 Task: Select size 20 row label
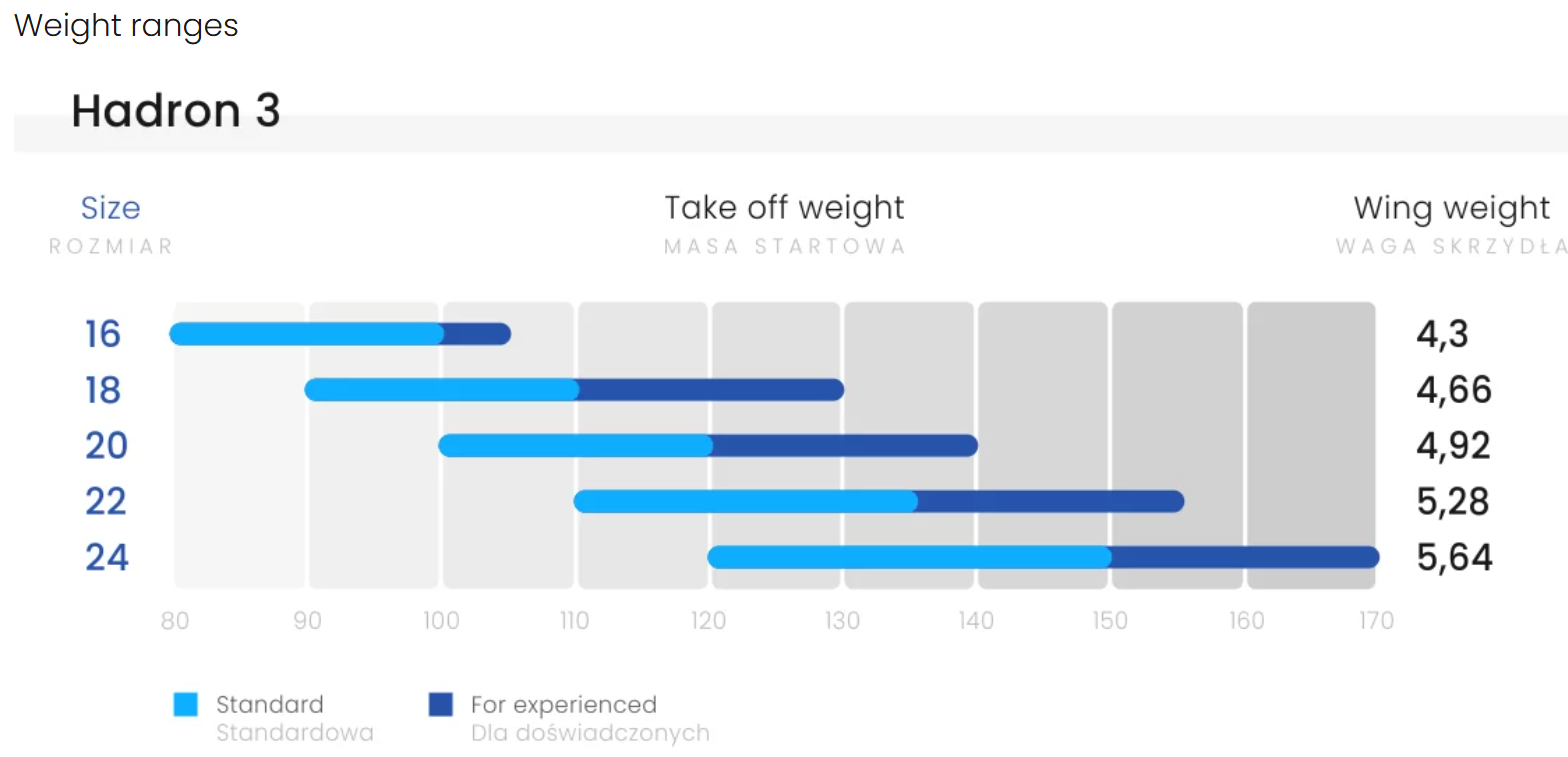coord(106,446)
